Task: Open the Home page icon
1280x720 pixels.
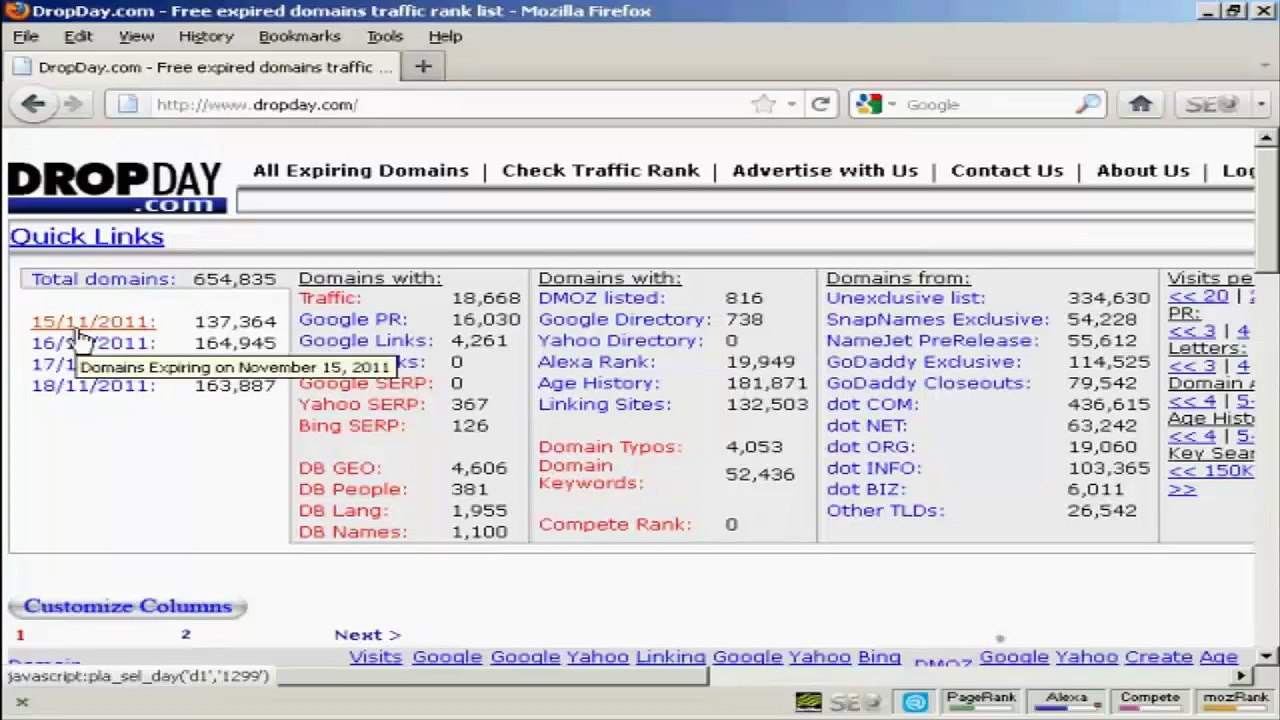Action: tap(1141, 104)
